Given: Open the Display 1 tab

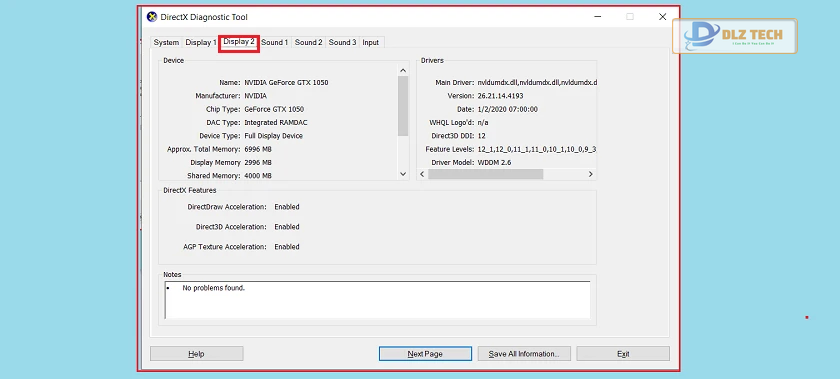Looking at the screenshot, I should point(201,42).
